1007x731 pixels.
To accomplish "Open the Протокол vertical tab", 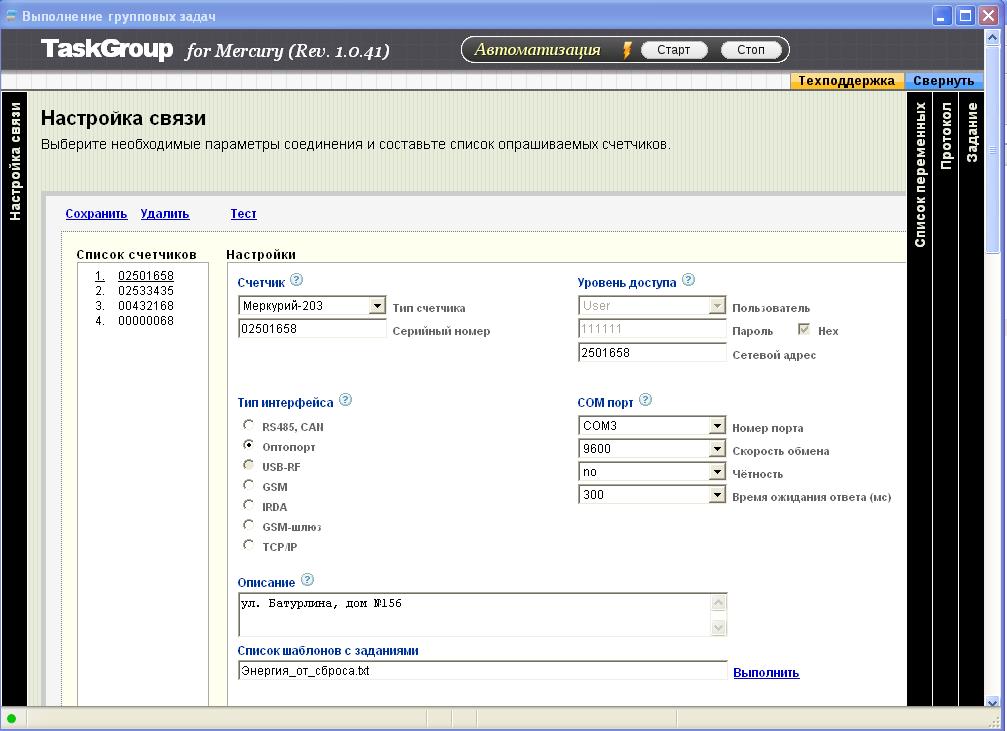I will (x=945, y=398).
